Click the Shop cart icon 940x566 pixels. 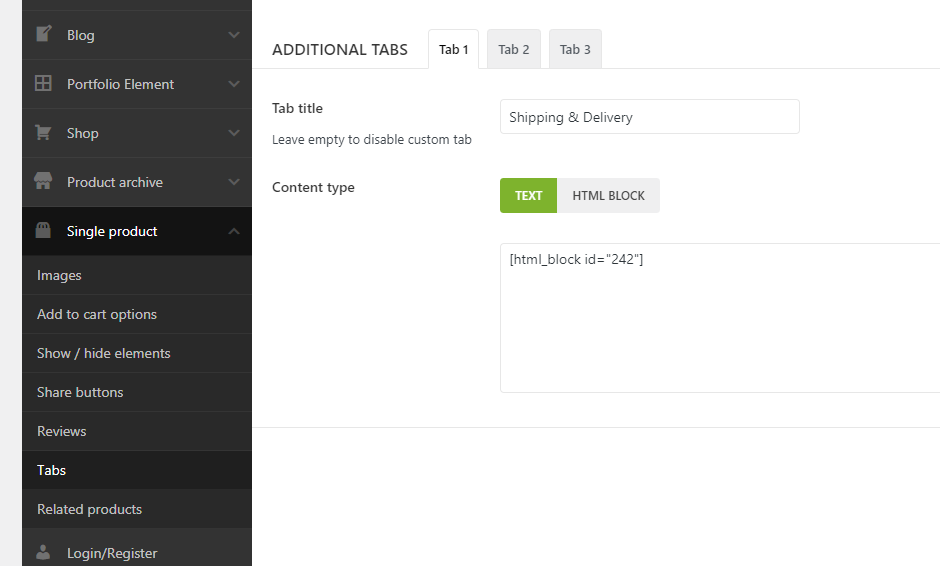coord(43,133)
